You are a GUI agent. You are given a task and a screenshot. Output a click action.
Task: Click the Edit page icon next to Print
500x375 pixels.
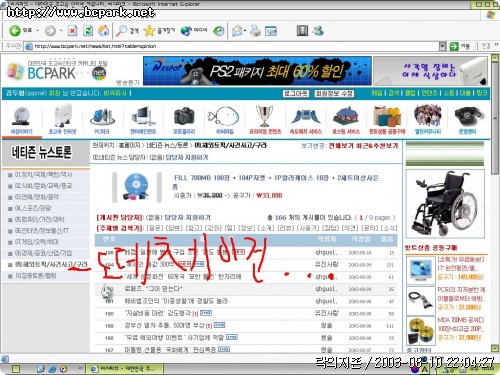(271, 31)
